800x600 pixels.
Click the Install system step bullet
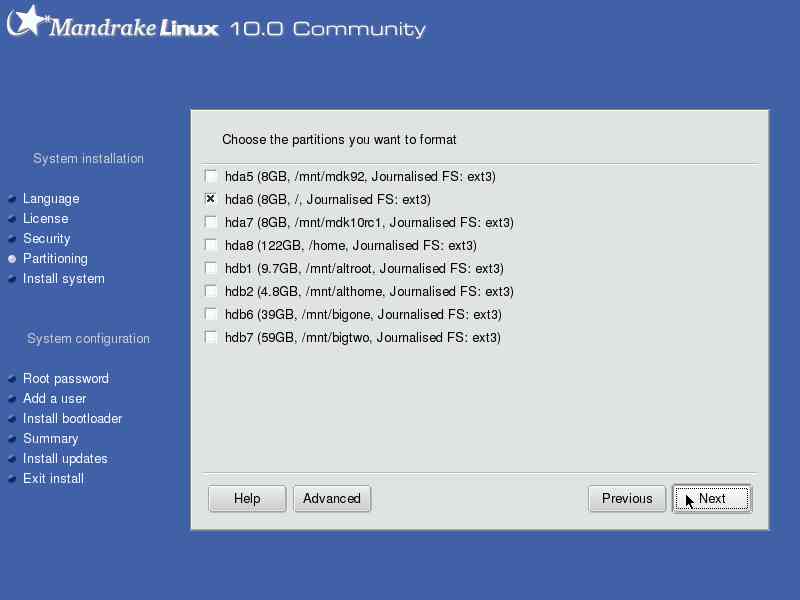click(x=12, y=279)
